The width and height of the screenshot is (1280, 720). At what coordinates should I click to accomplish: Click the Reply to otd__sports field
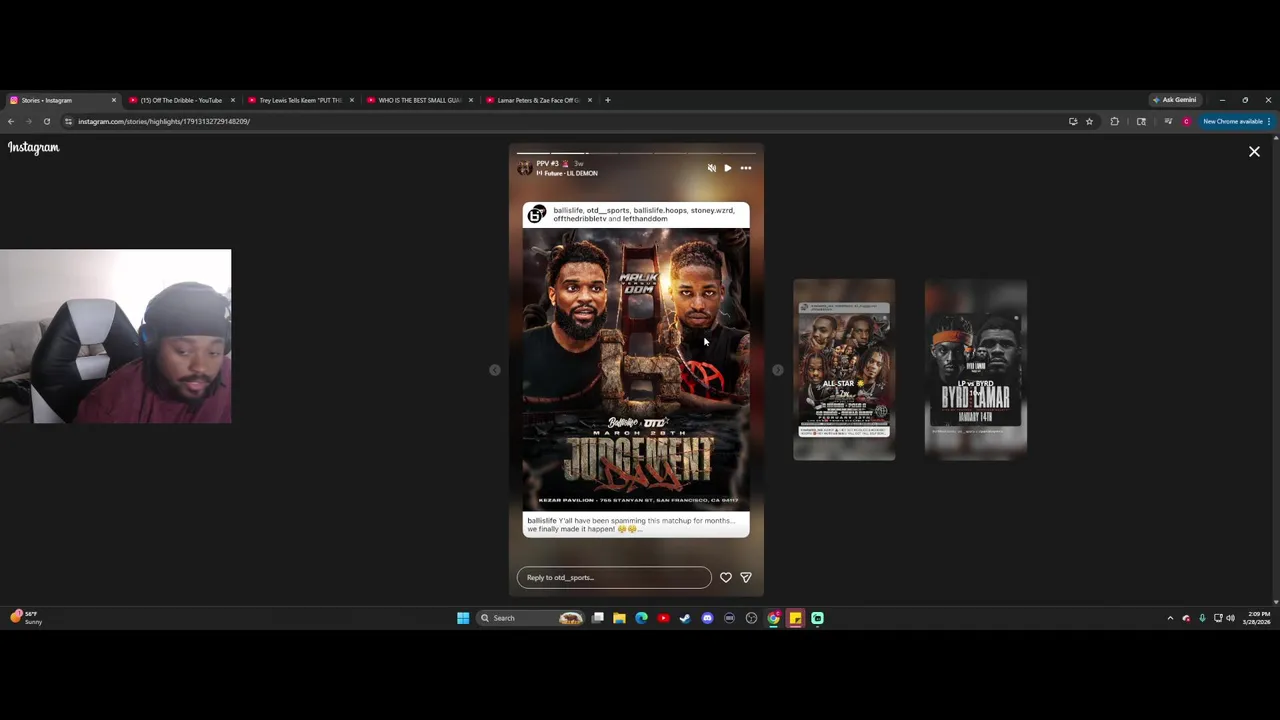click(x=614, y=577)
